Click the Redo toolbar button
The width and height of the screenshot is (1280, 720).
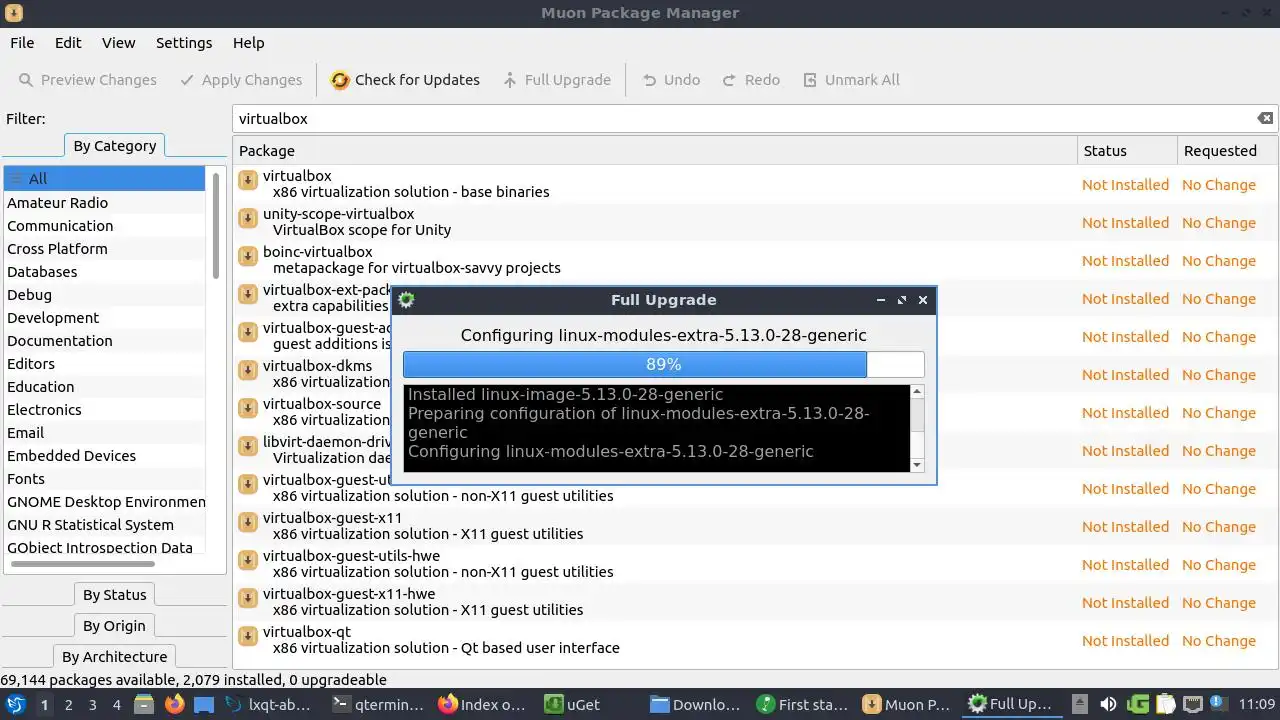pos(751,80)
